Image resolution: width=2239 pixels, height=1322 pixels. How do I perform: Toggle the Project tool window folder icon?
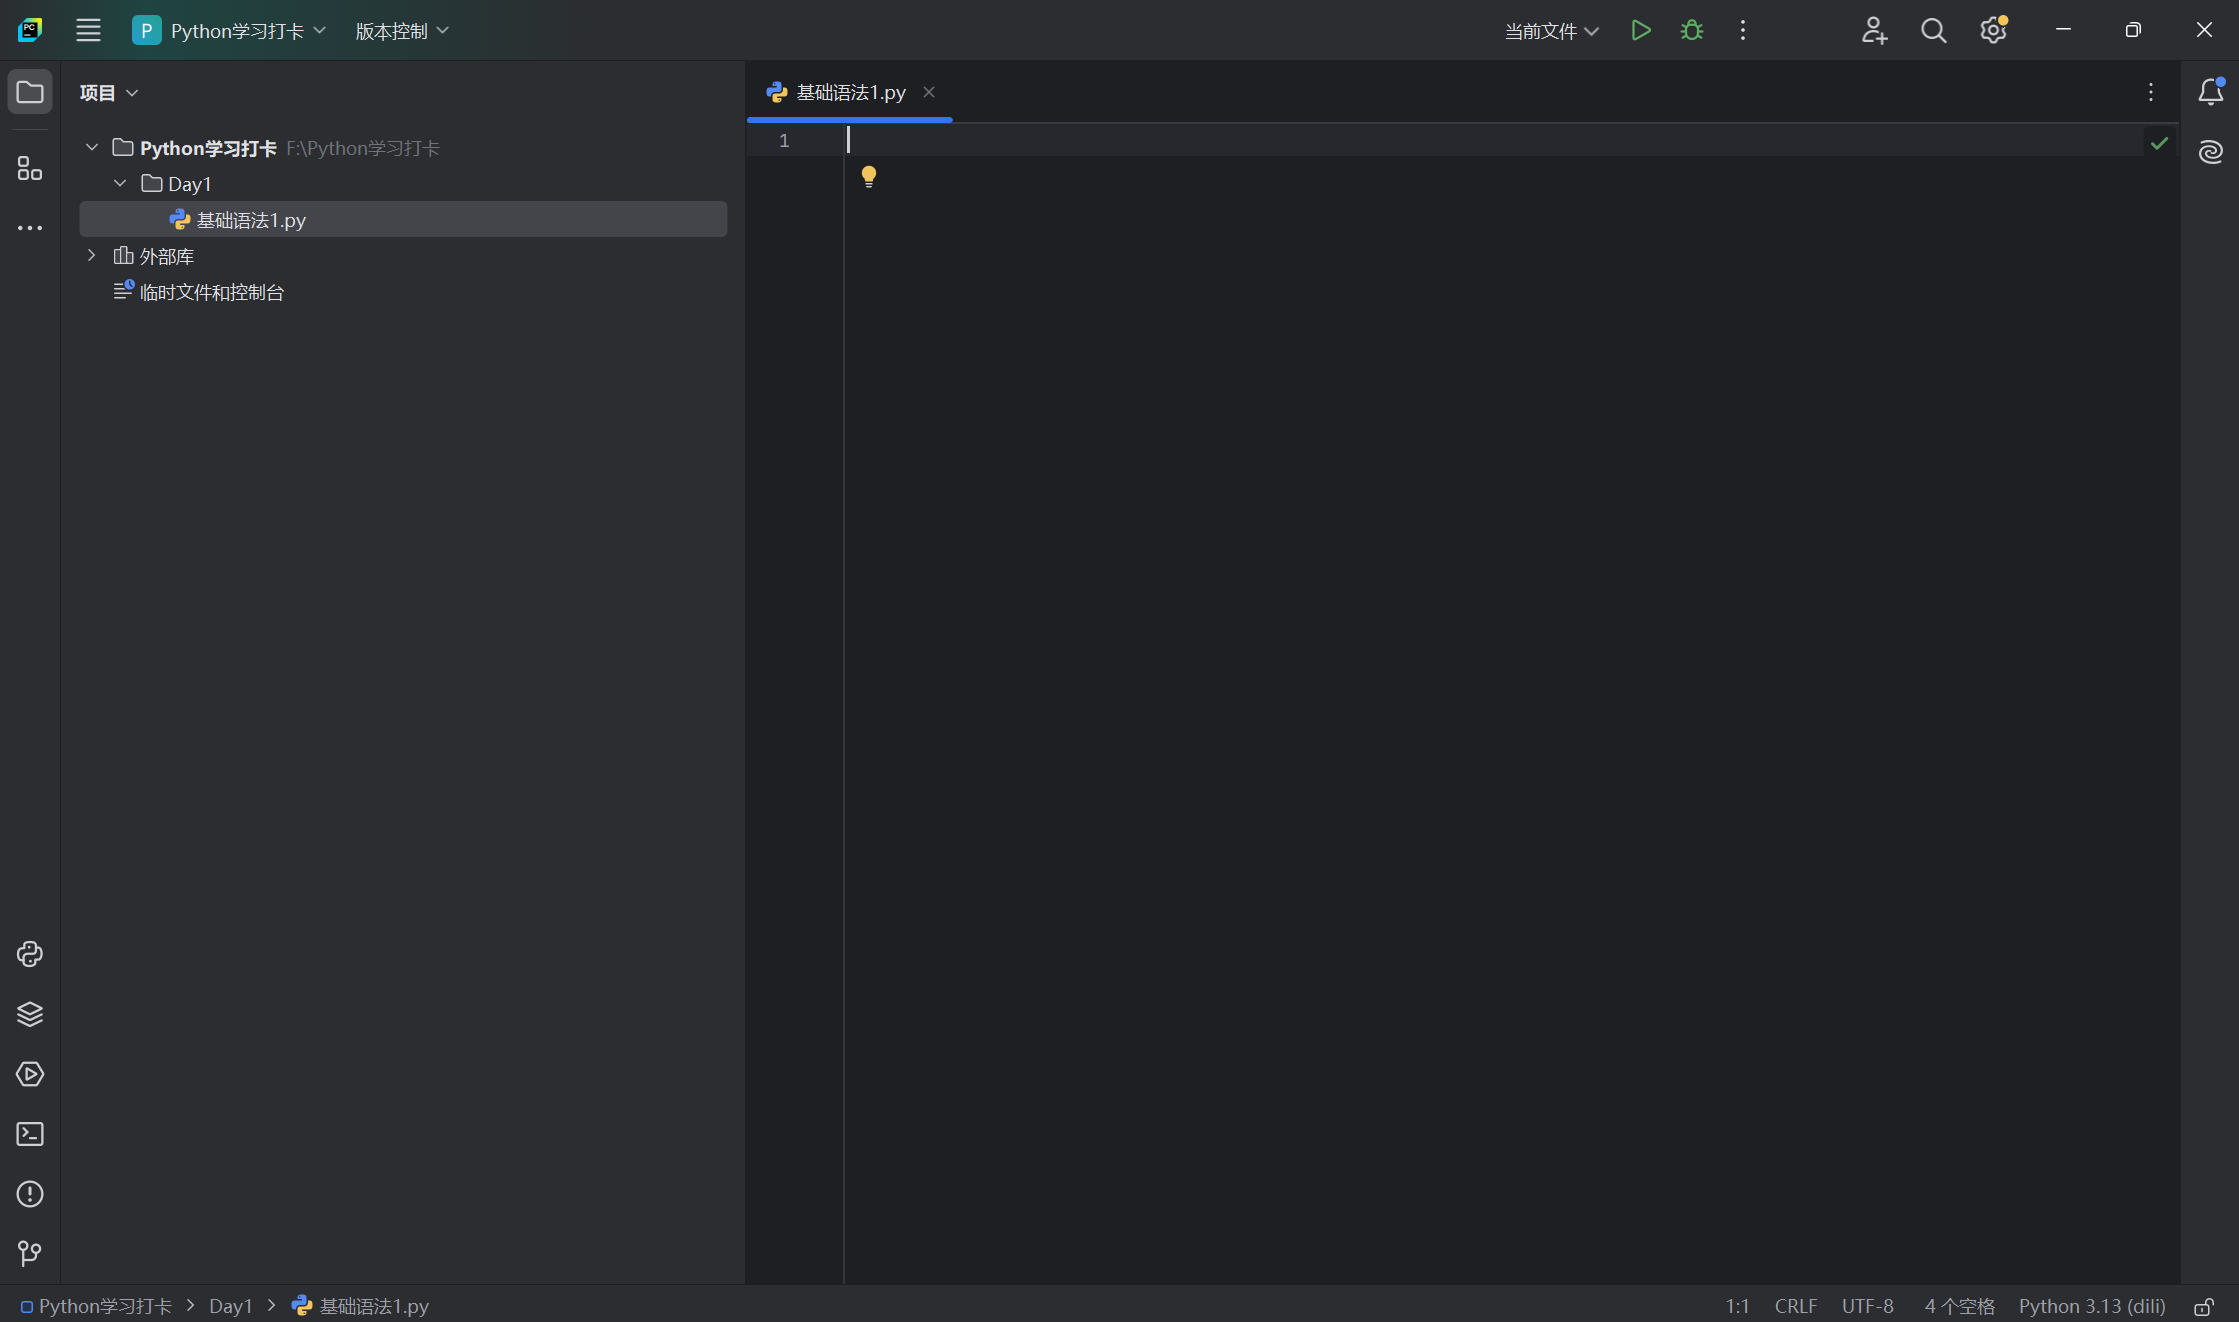[30, 92]
